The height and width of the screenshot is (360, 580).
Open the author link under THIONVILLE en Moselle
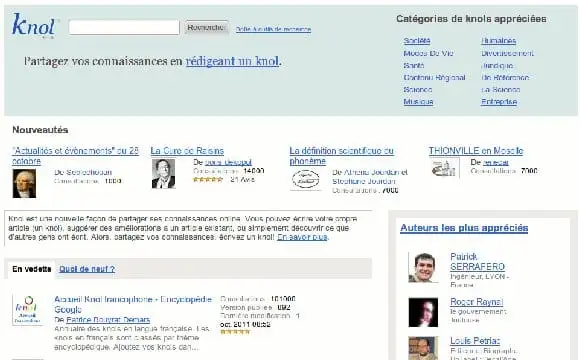tap(495, 162)
